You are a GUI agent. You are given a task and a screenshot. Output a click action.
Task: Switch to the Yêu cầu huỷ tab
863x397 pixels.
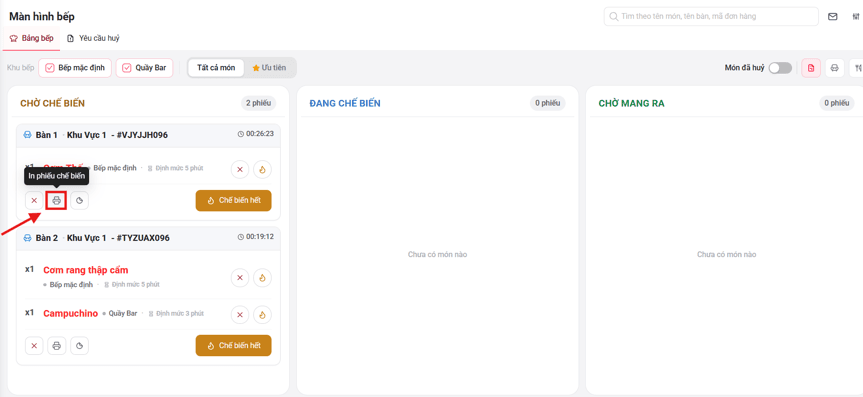click(93, 39)
